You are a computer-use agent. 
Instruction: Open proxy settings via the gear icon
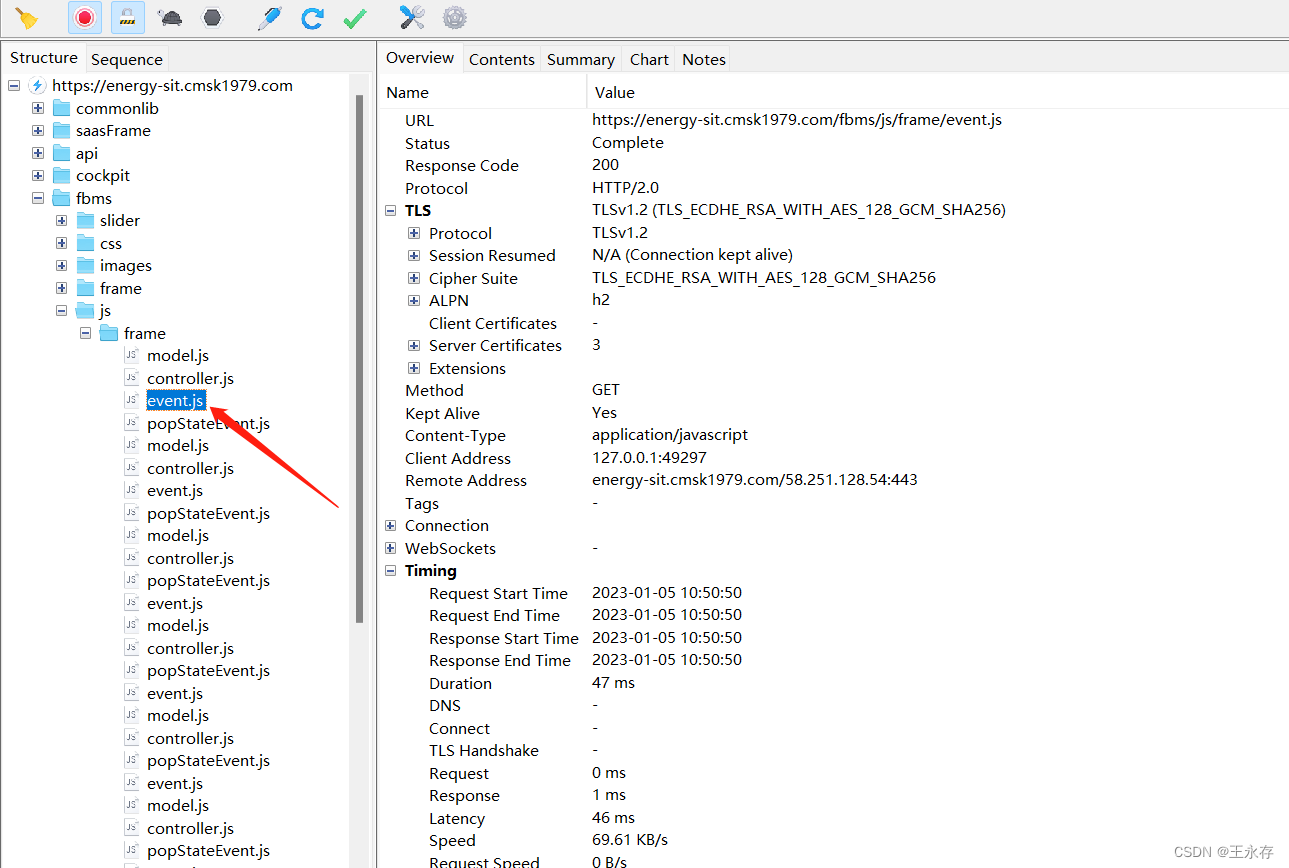[x=454, y=17]
